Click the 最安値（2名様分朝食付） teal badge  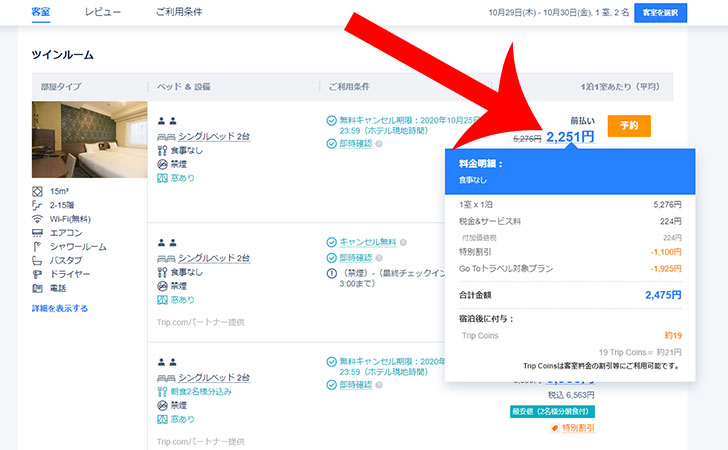click(x=552, y=411)
